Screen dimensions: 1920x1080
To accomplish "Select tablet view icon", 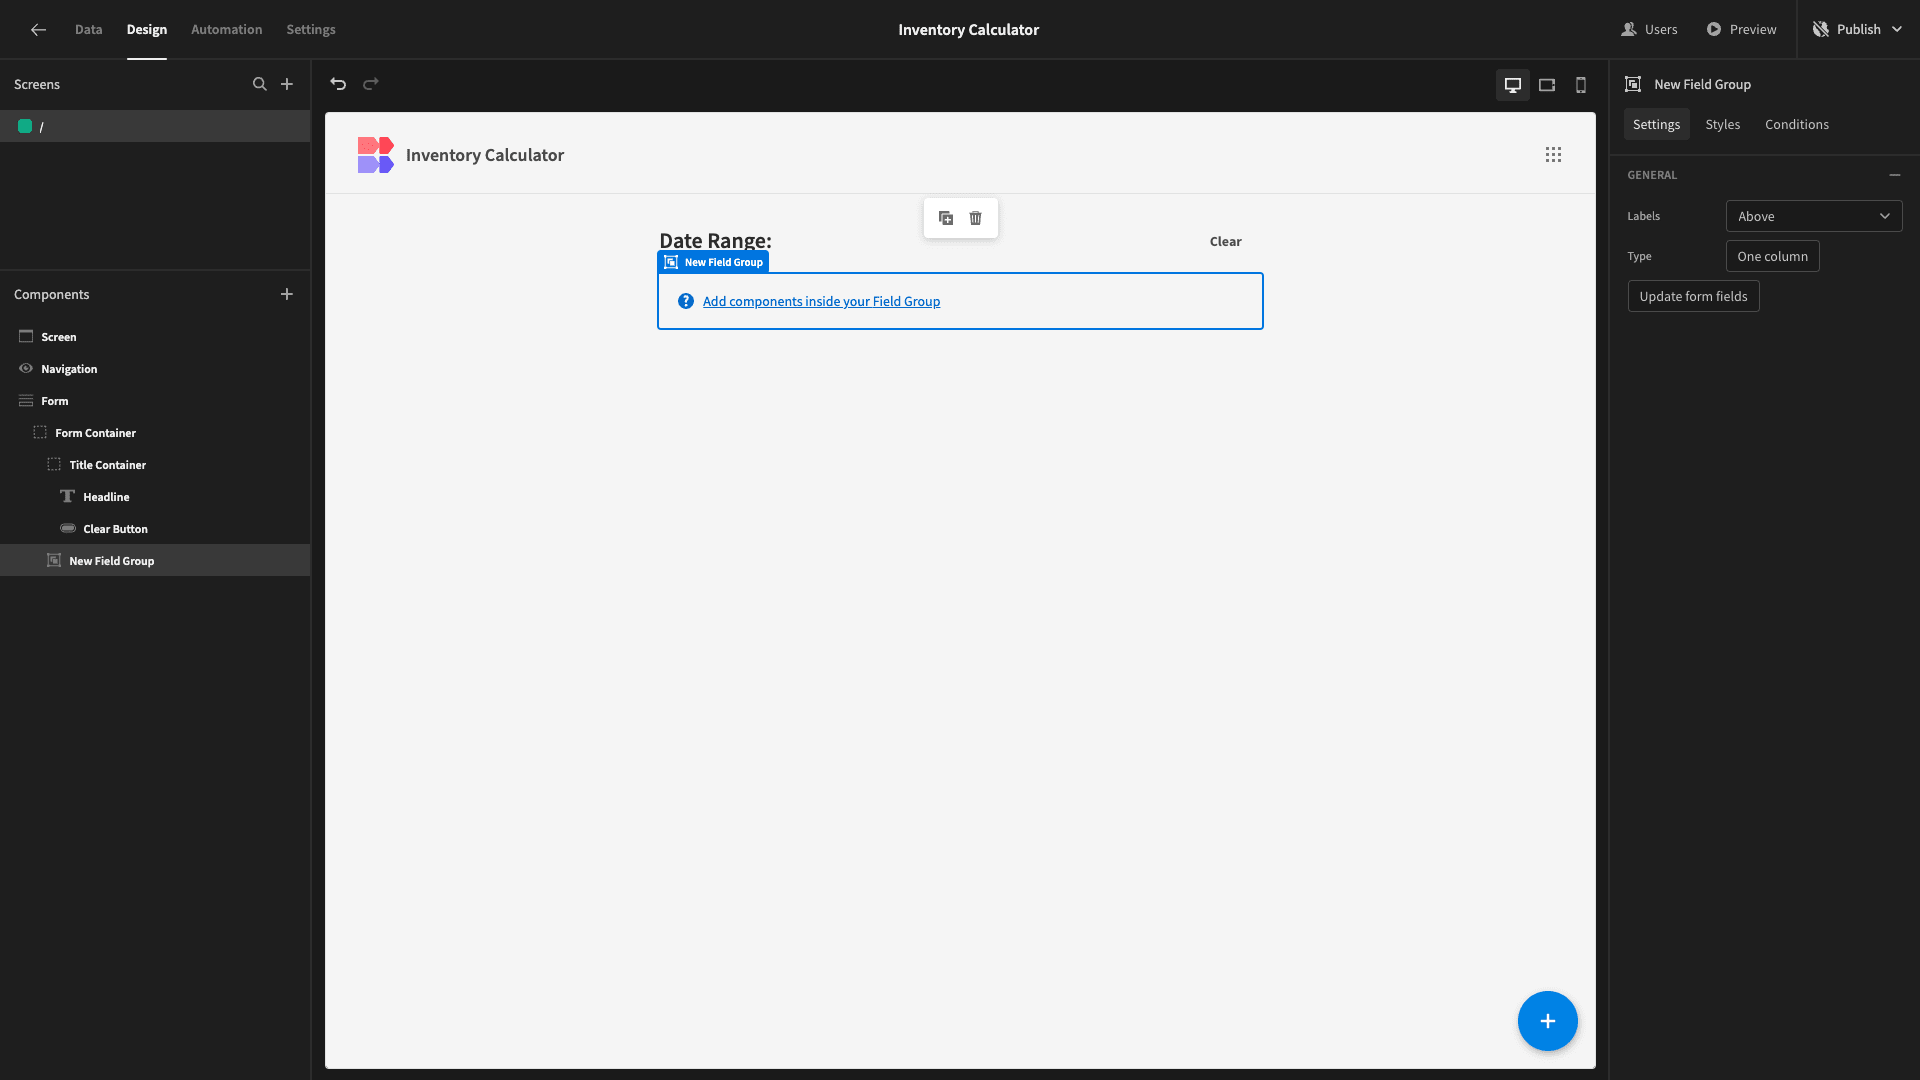I will [1547, 83].
